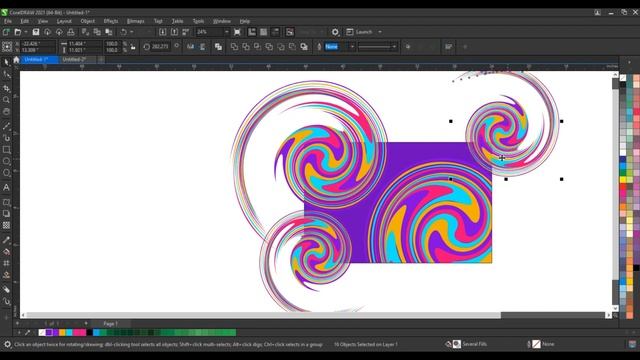Click the Export icon in standard toolbar

pyautogui.click(x=174, y=32)
